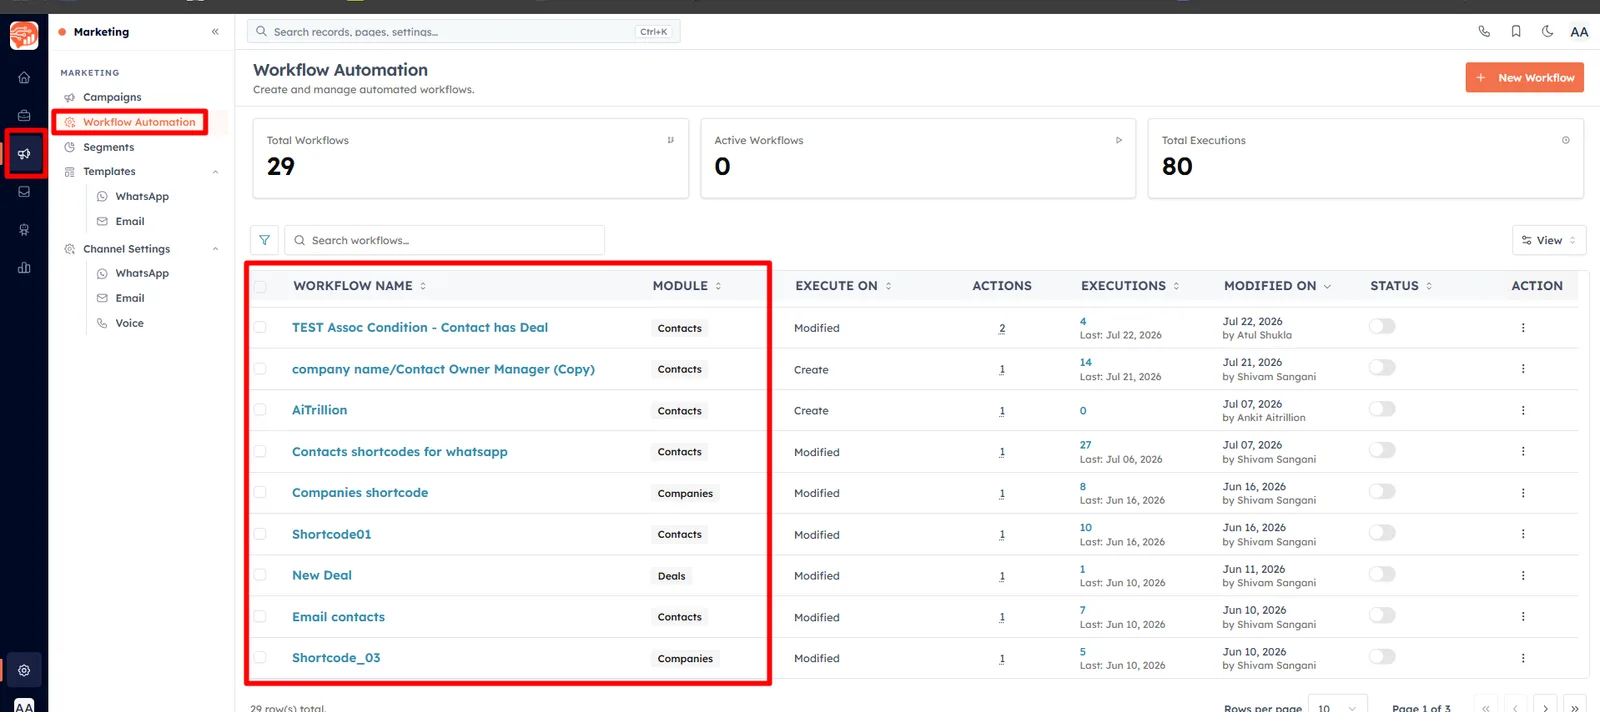Toggle status switch for New Deal workflow
Screen dimensions: 1600x712
[x=1382, y=574]
